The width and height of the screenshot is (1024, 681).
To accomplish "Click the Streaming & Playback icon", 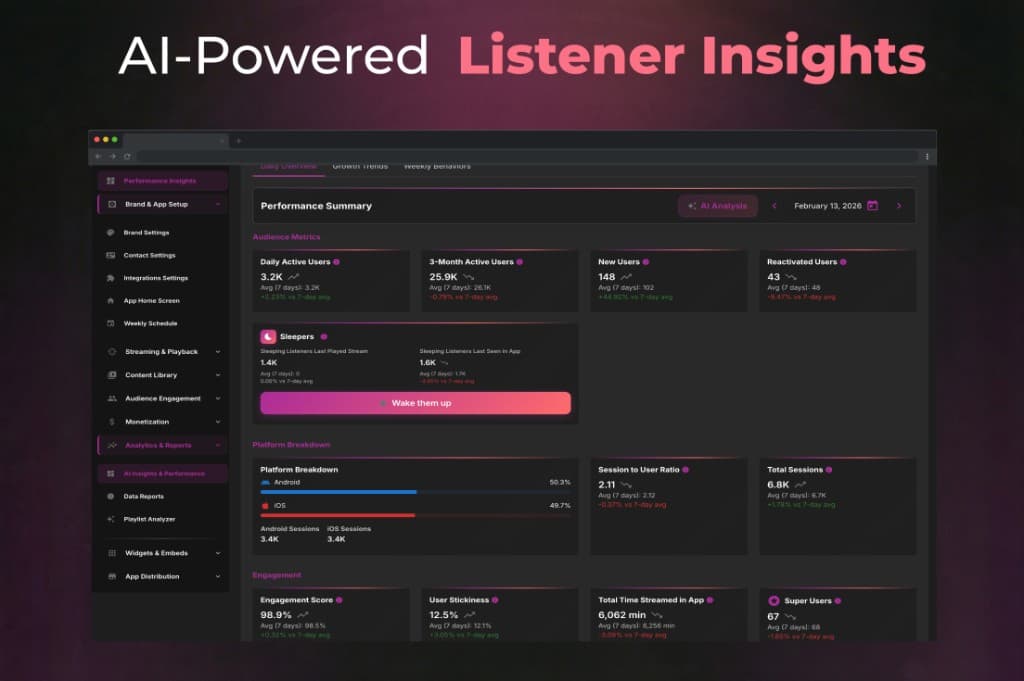I will 112,352.
